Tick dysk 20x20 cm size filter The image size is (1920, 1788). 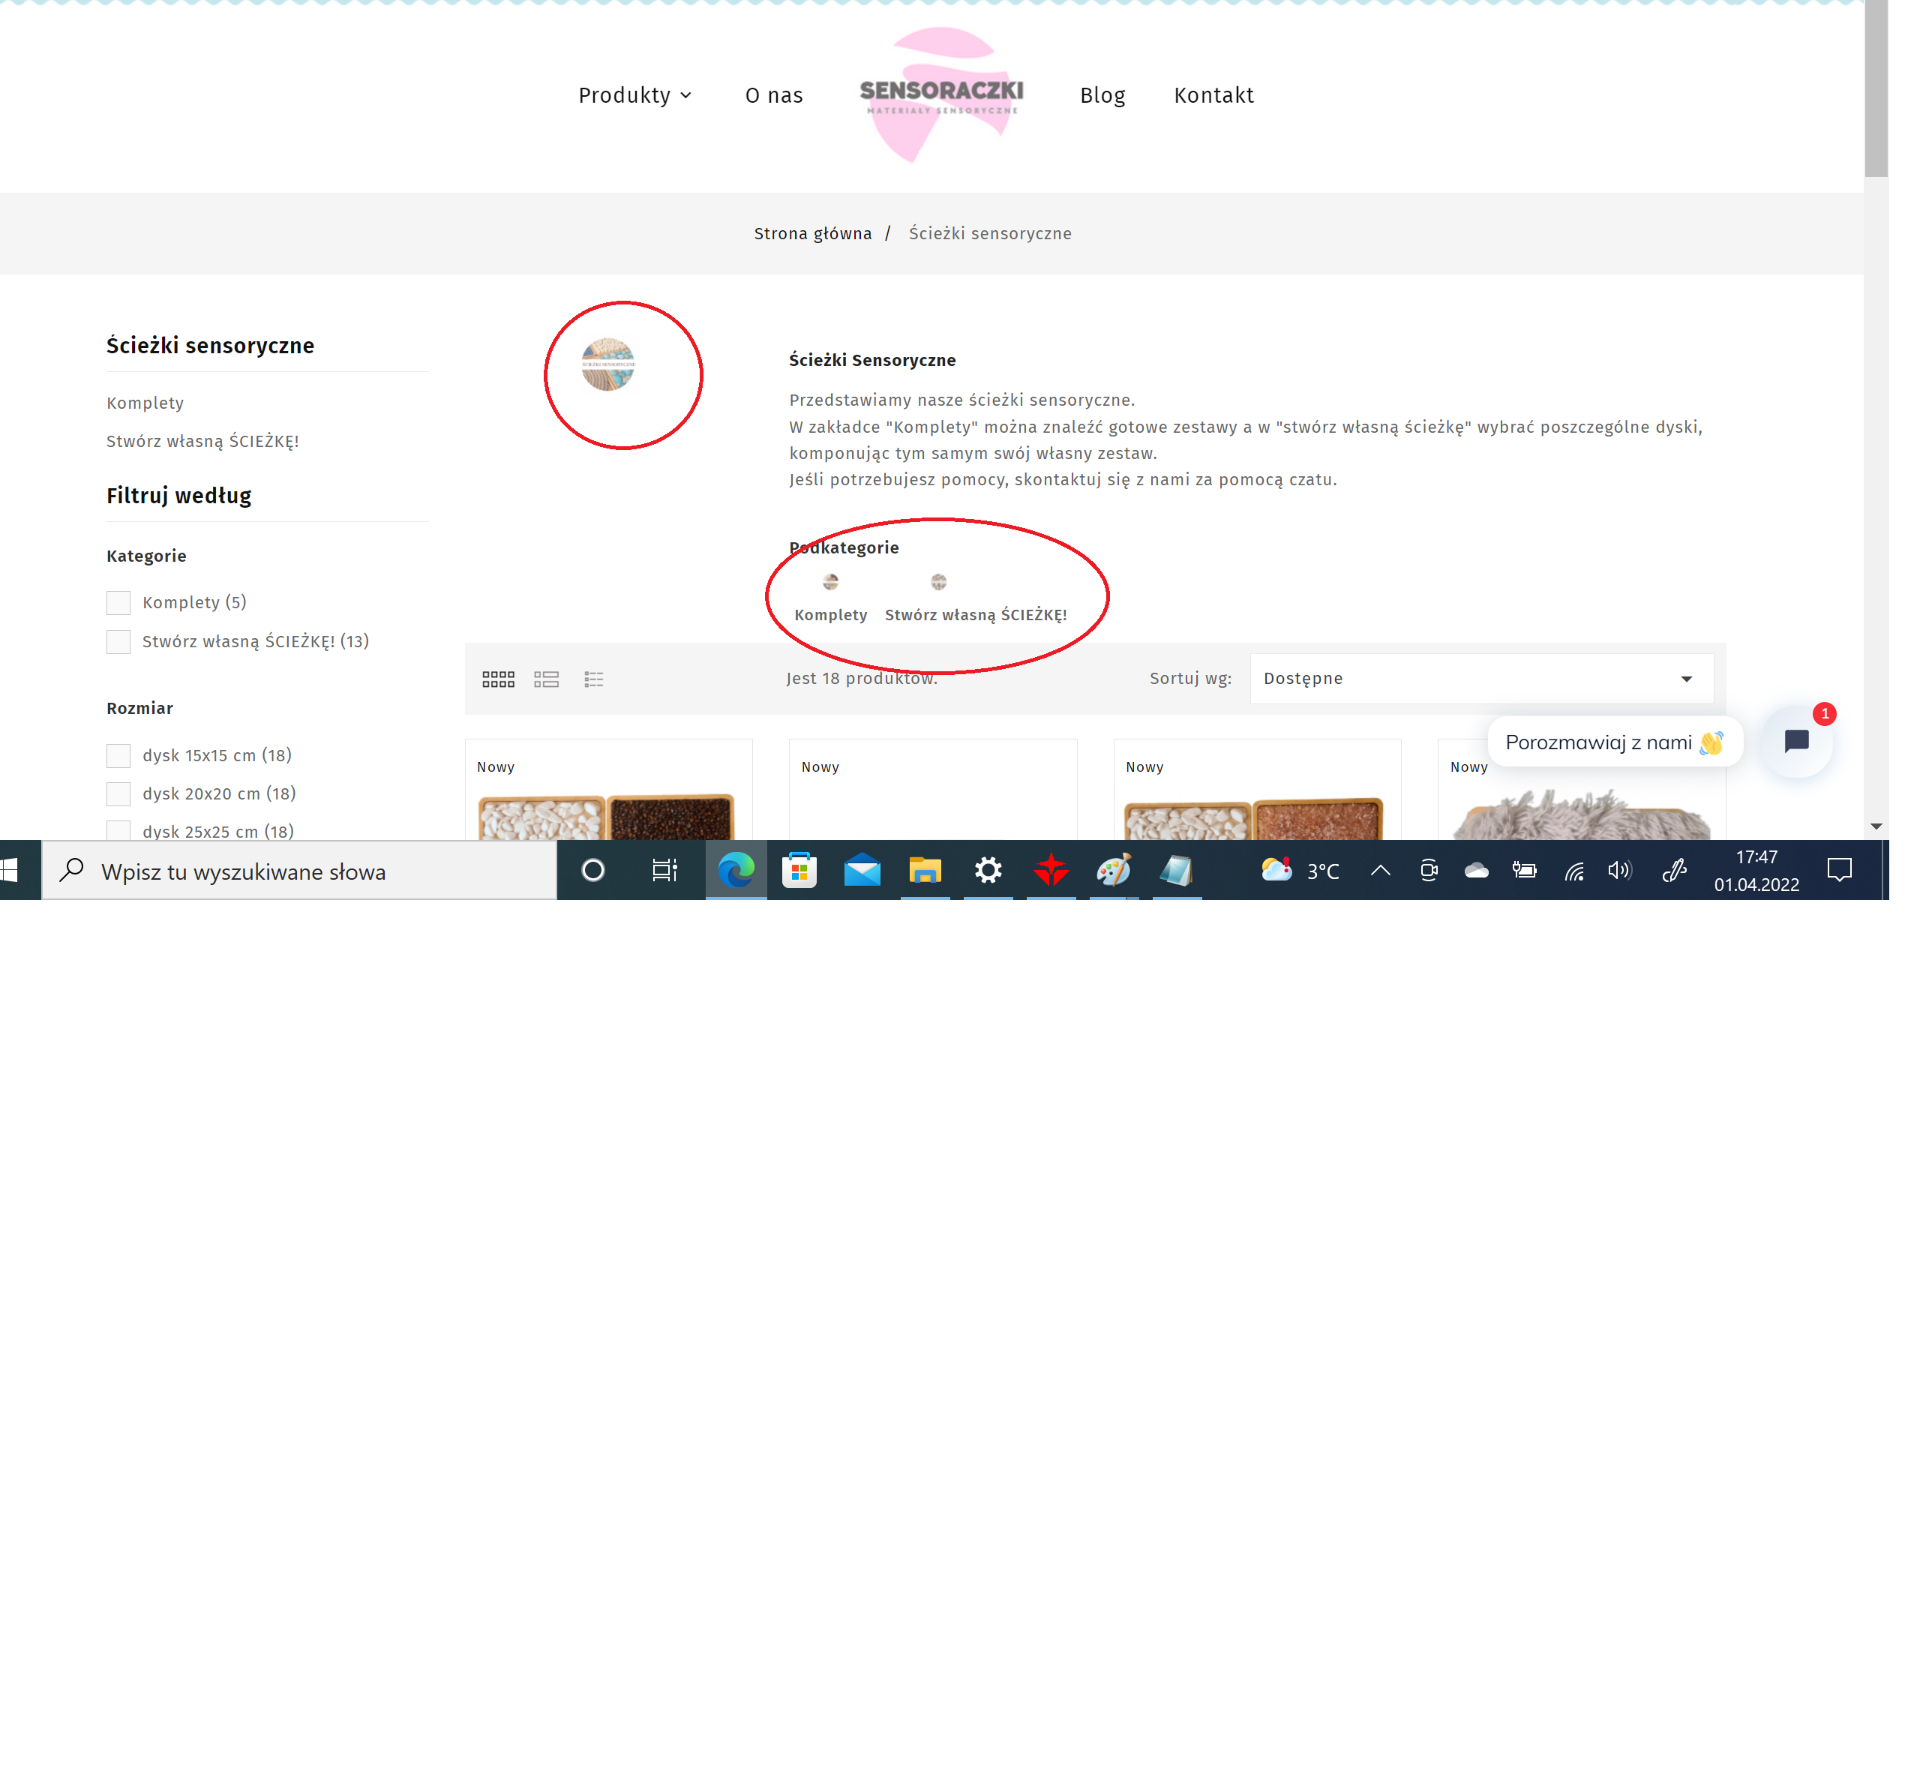tap(119, 794)
